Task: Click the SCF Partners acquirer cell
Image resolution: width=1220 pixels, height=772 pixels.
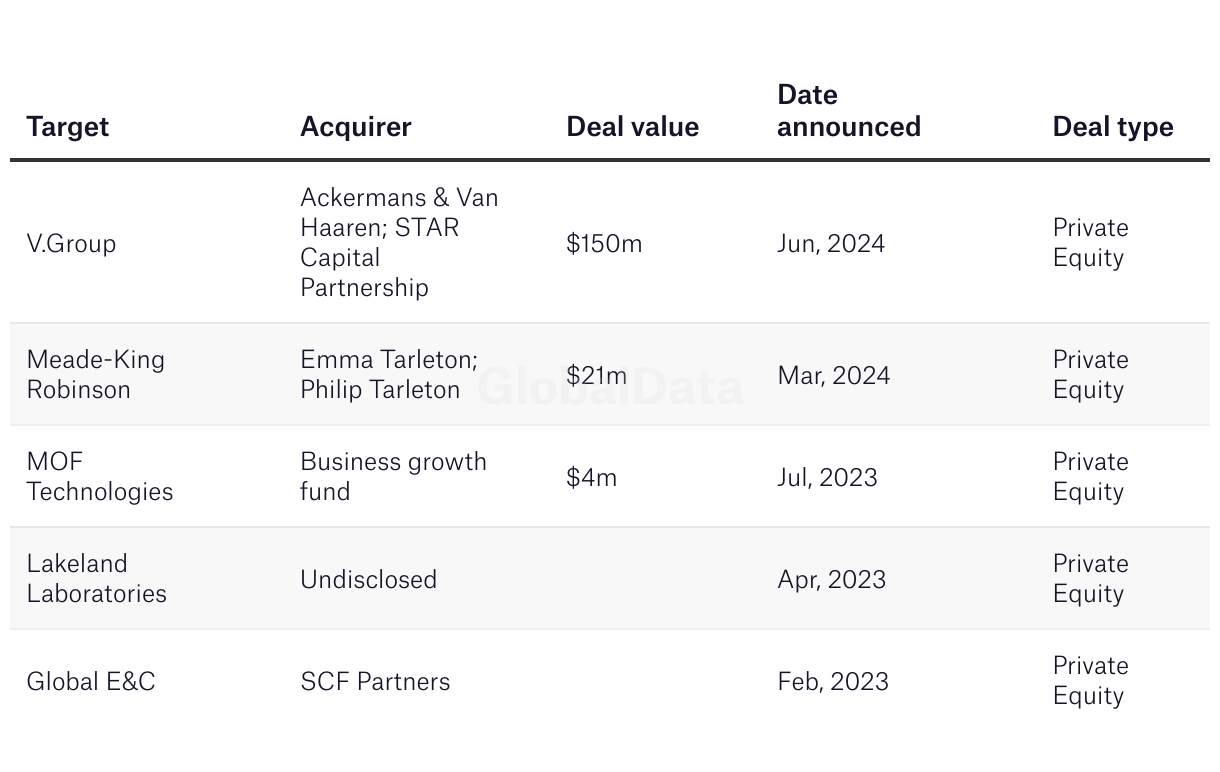Action: point(375,681)
